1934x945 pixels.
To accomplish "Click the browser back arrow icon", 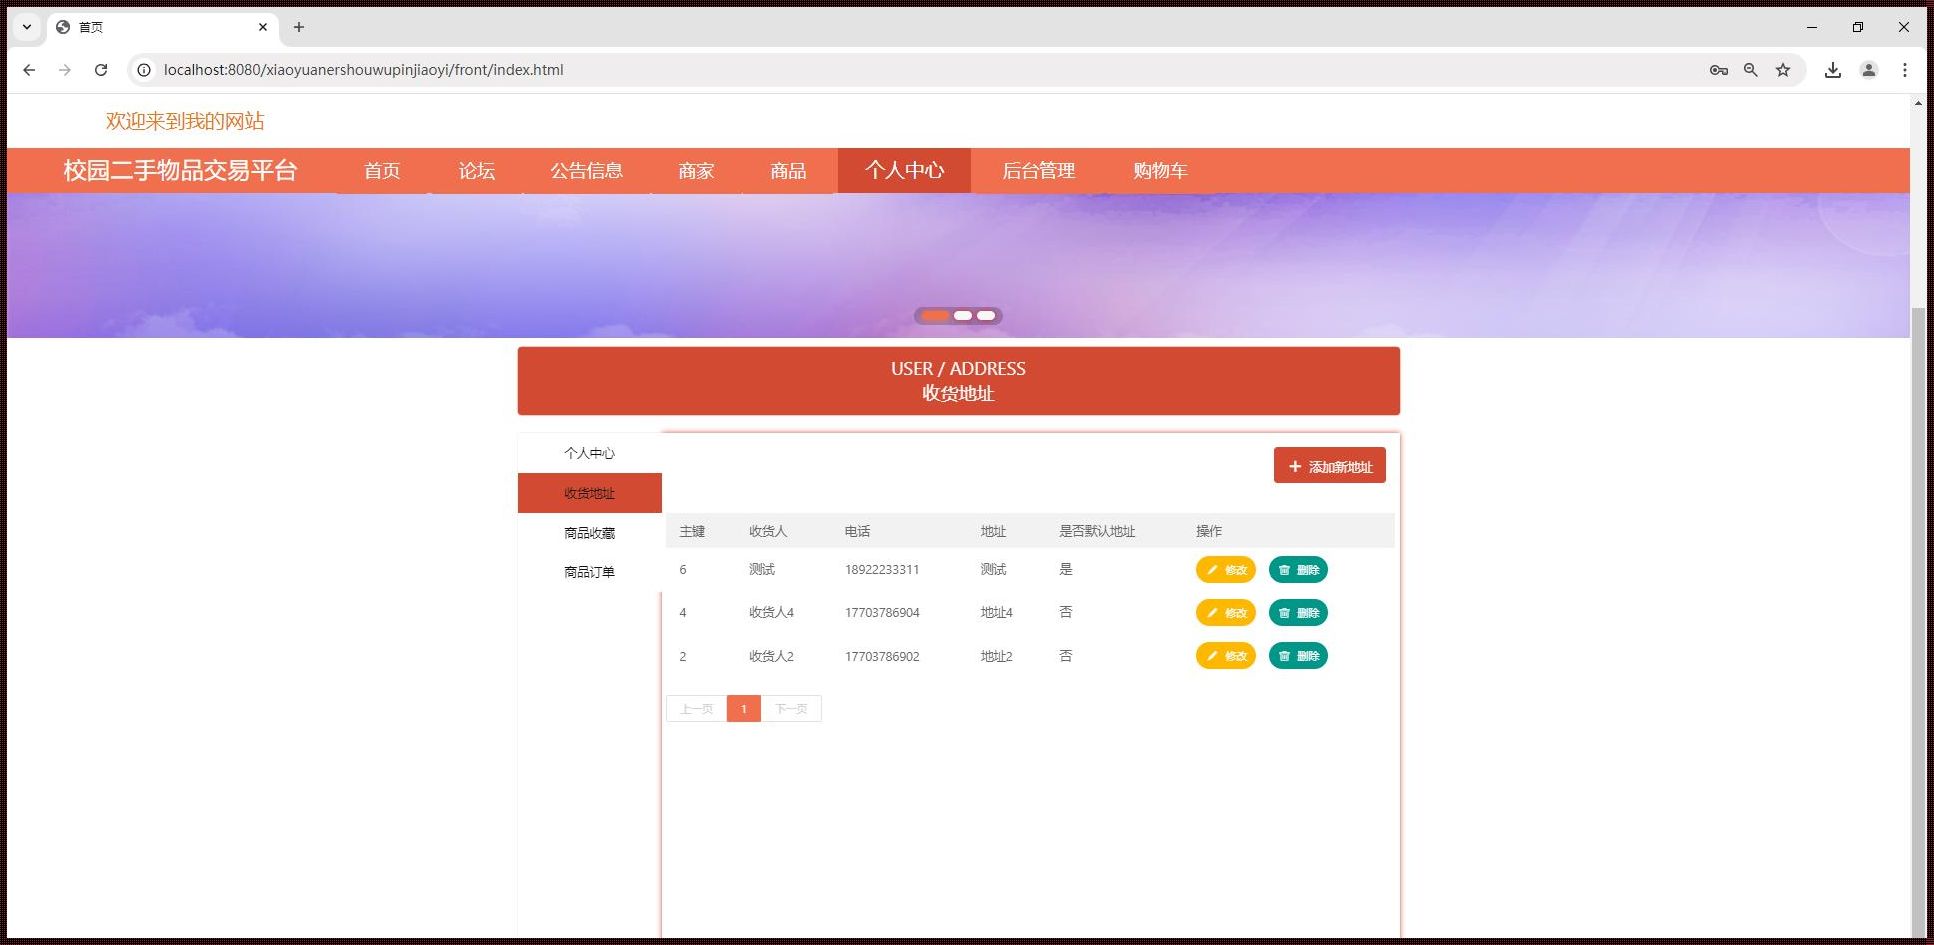I will pos(29,70).
